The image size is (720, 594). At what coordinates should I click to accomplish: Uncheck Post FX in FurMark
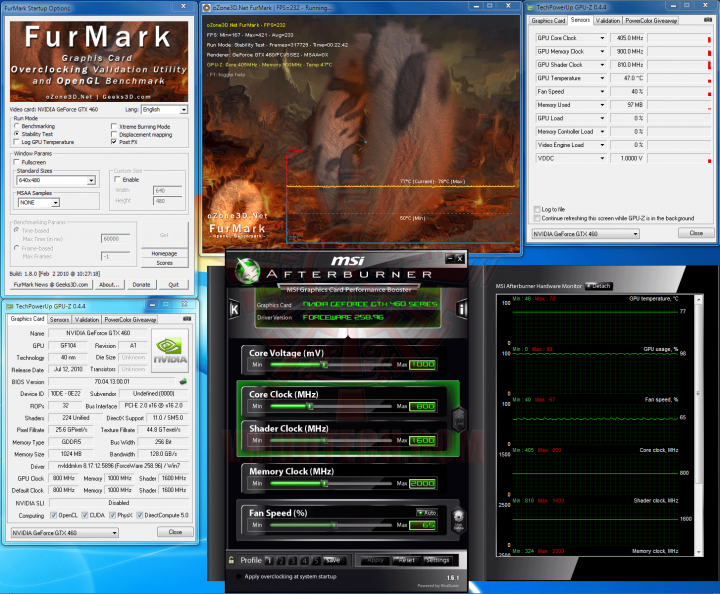click(x=113, y=142)
